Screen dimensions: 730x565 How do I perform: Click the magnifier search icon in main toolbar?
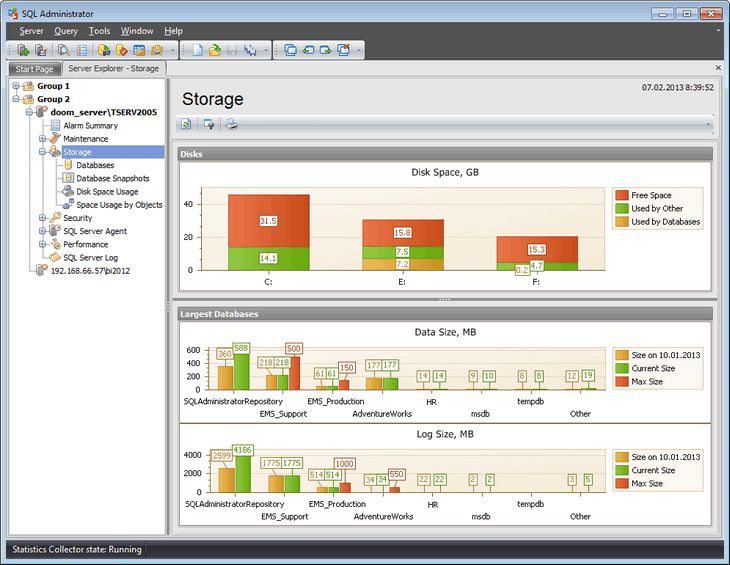pyautogui.click(x=63, y=50)
